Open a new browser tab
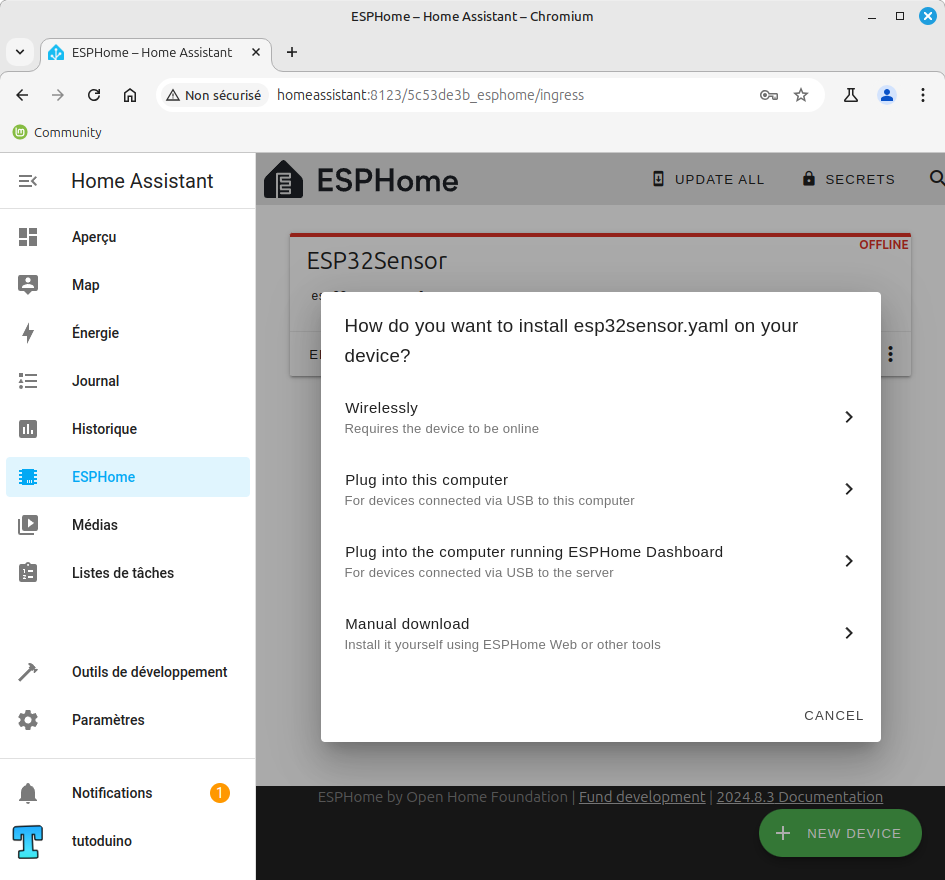The width and height of the screenshot is (945, 880). (x=292, y=52)
